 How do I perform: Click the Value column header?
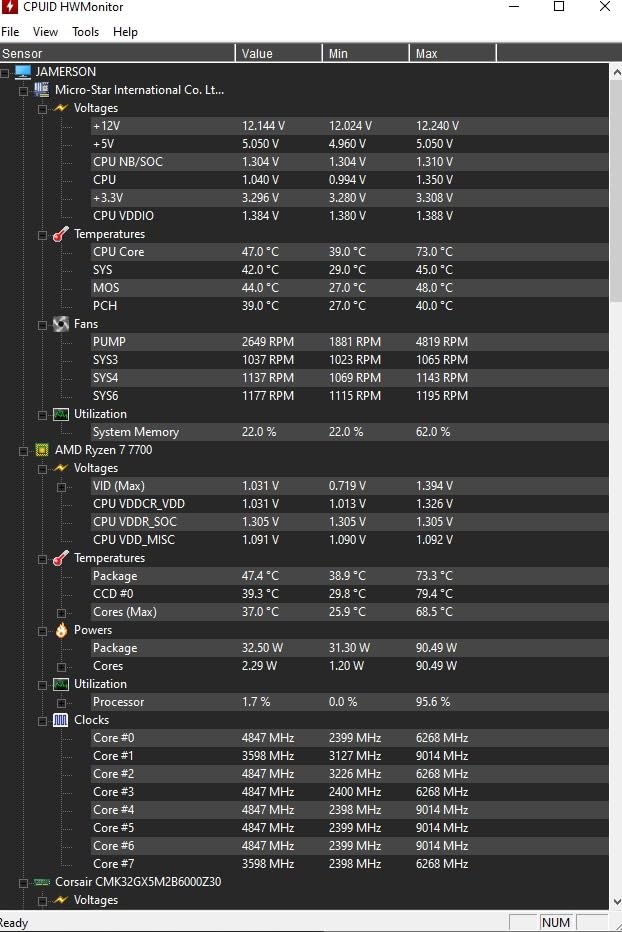pos(278,53)
